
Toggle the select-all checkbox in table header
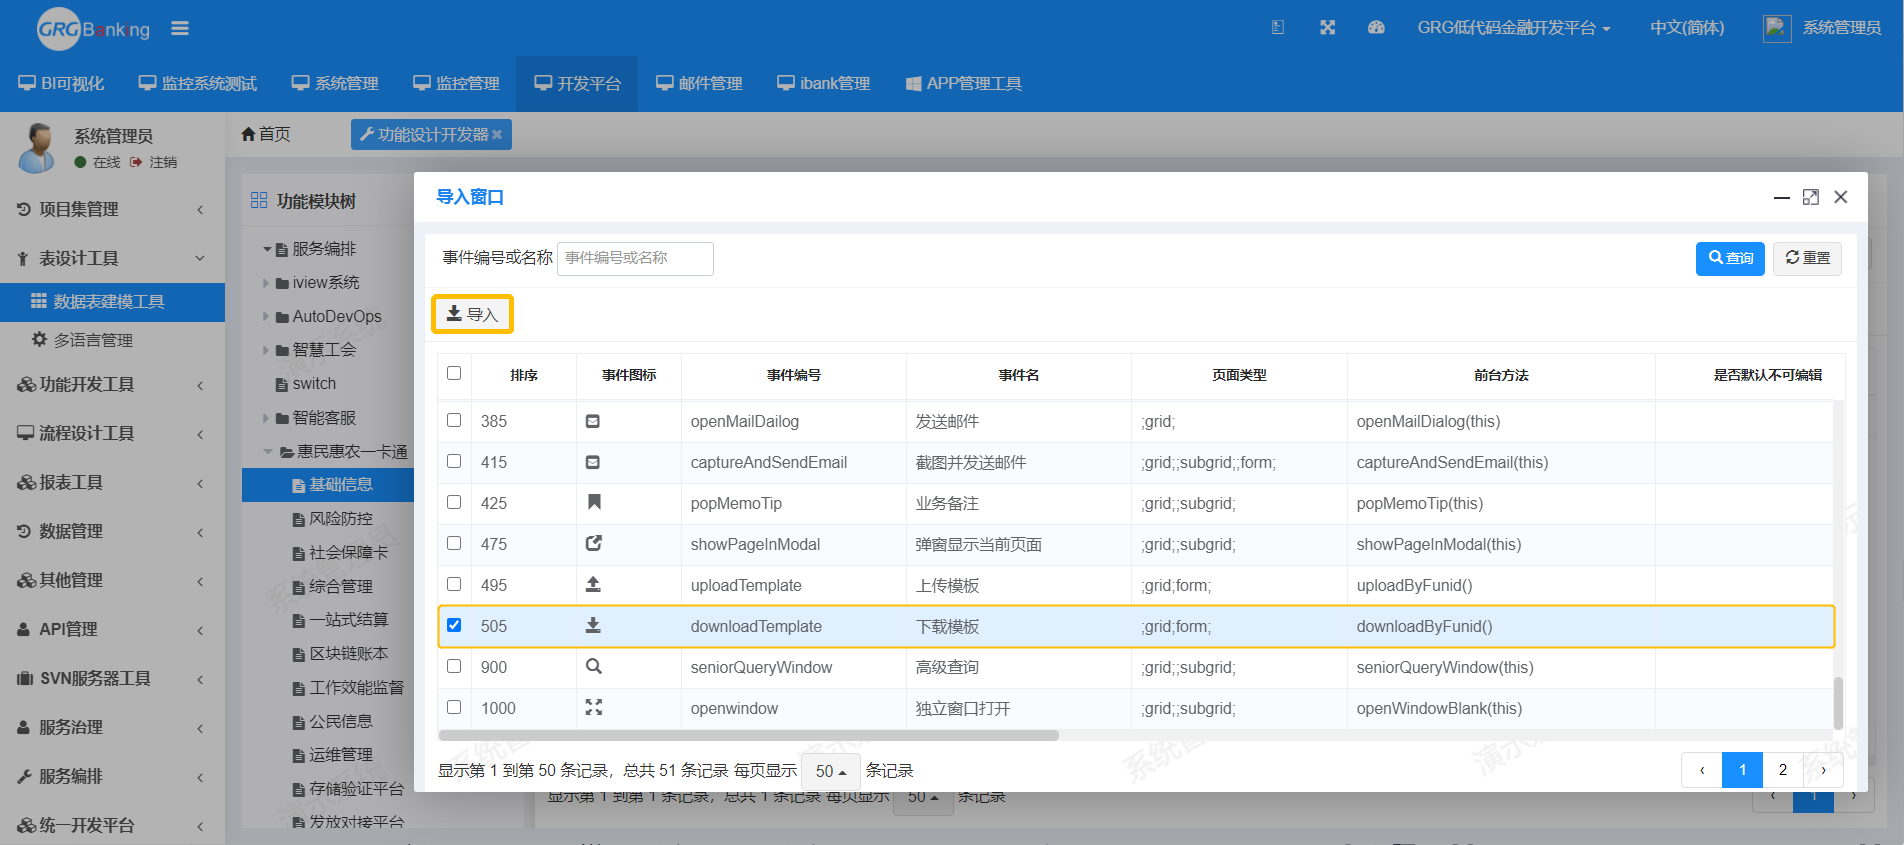click(454, 373)
